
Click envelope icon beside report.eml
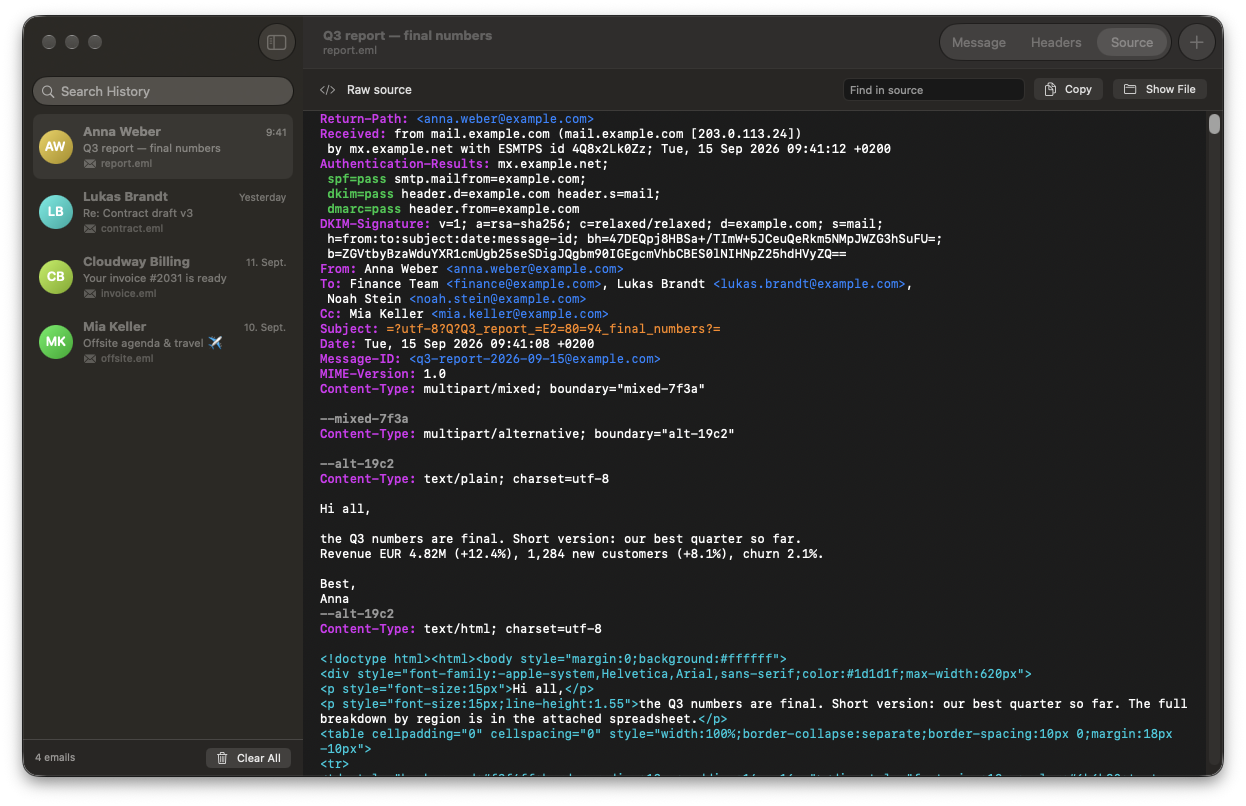point(90,164)
